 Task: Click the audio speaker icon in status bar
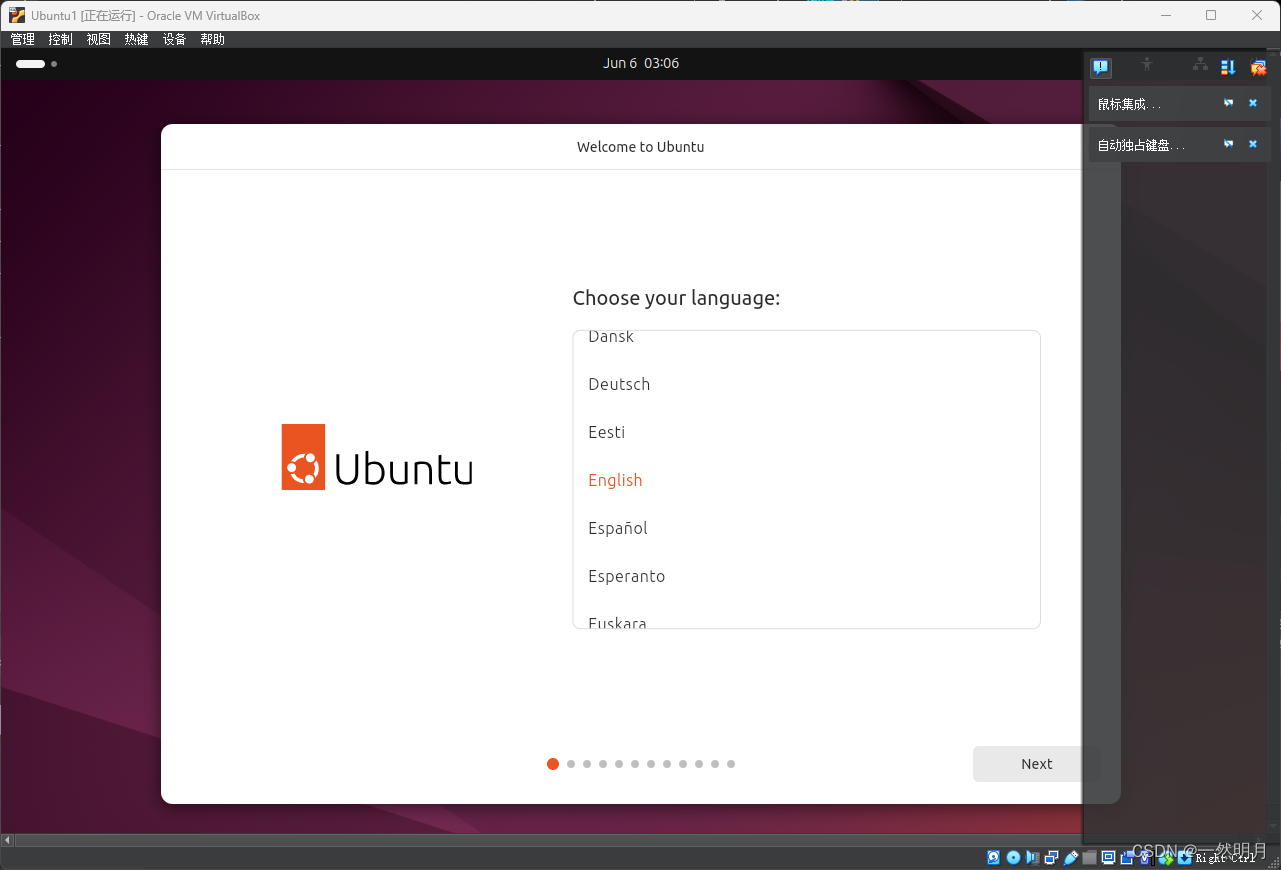1032,857
